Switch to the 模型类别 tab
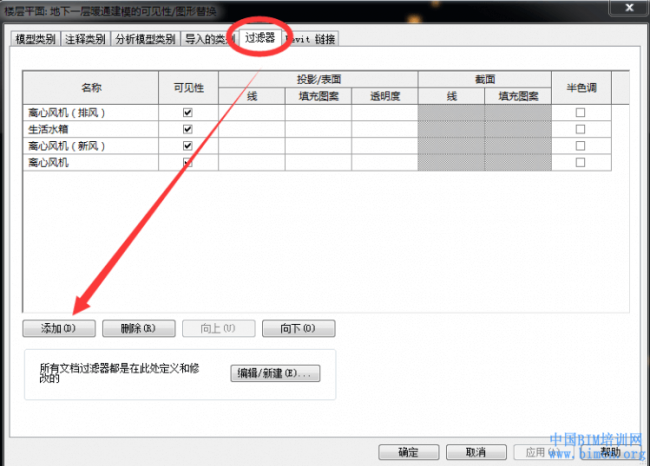Viewport: 650px width, 466px height. 35,39
